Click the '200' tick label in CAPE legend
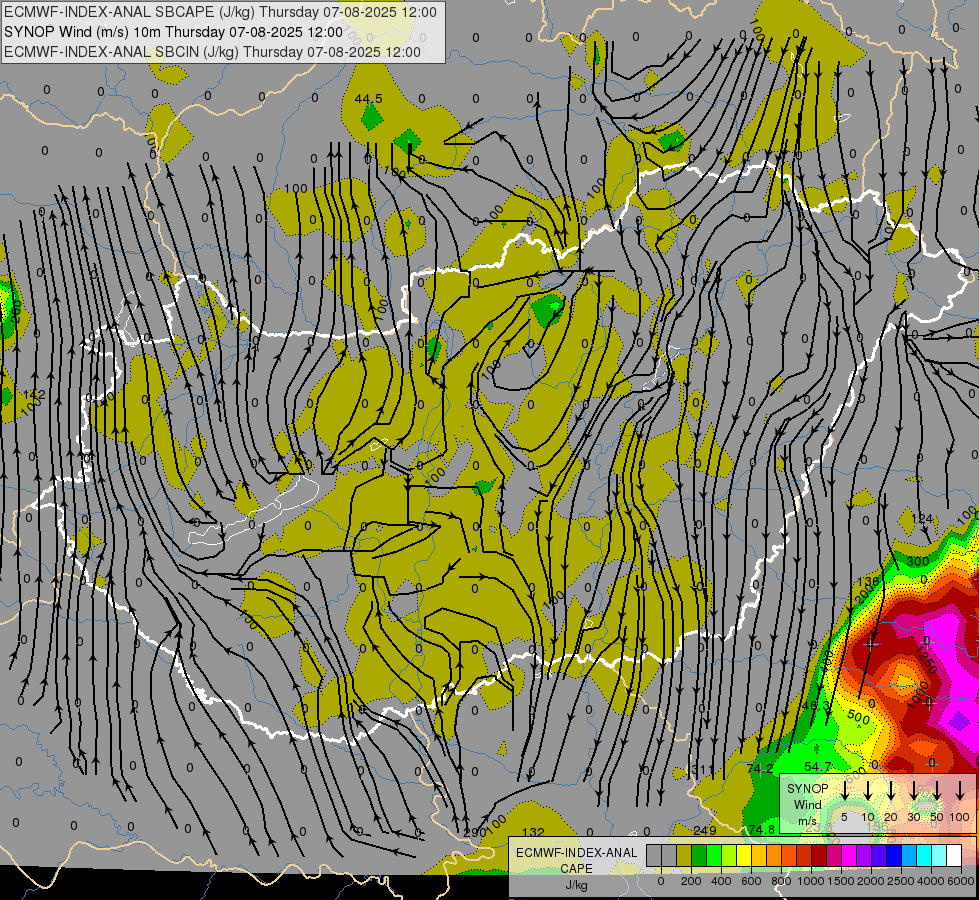 coord(691,881)
